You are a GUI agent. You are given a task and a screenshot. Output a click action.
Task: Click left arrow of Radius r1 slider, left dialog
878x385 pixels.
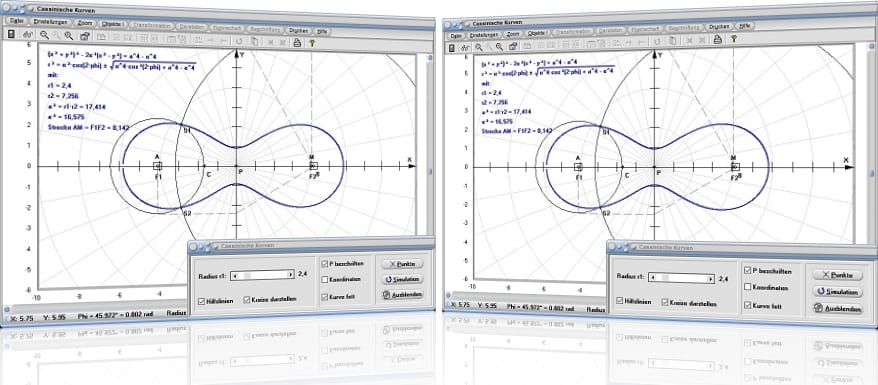tap(235, 275)
